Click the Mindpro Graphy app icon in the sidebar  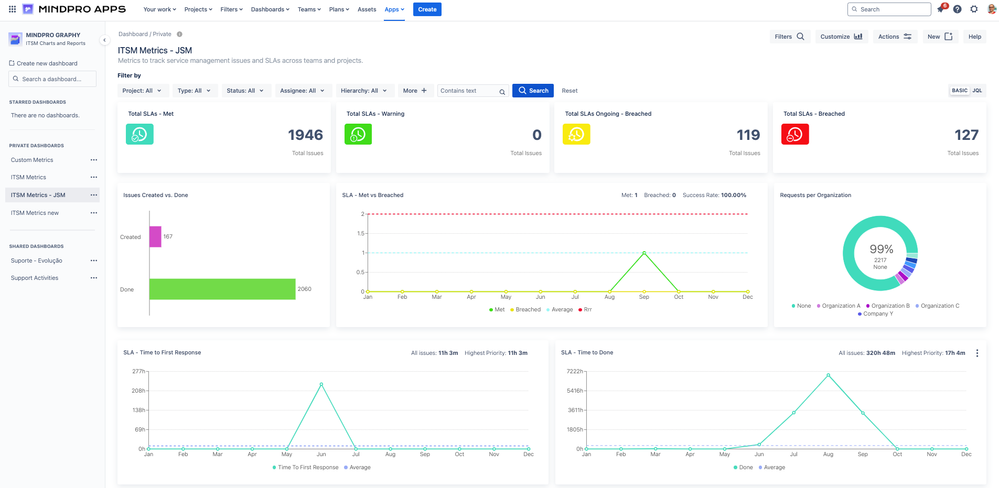(x=15, y=39)
